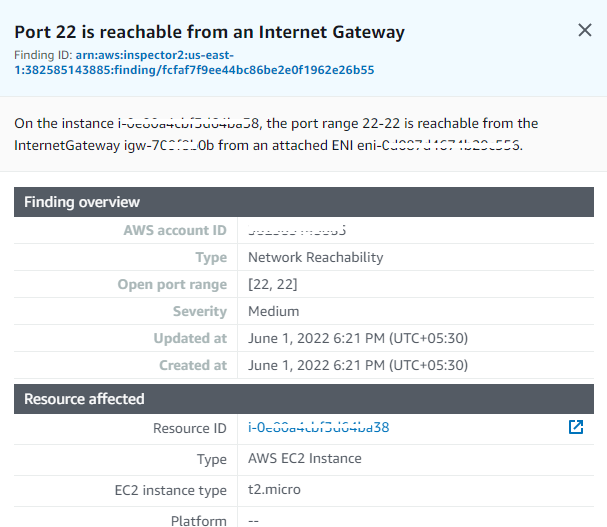607x527 pixels.
Task: Click the Severity row label
Action: click(200, 311)
